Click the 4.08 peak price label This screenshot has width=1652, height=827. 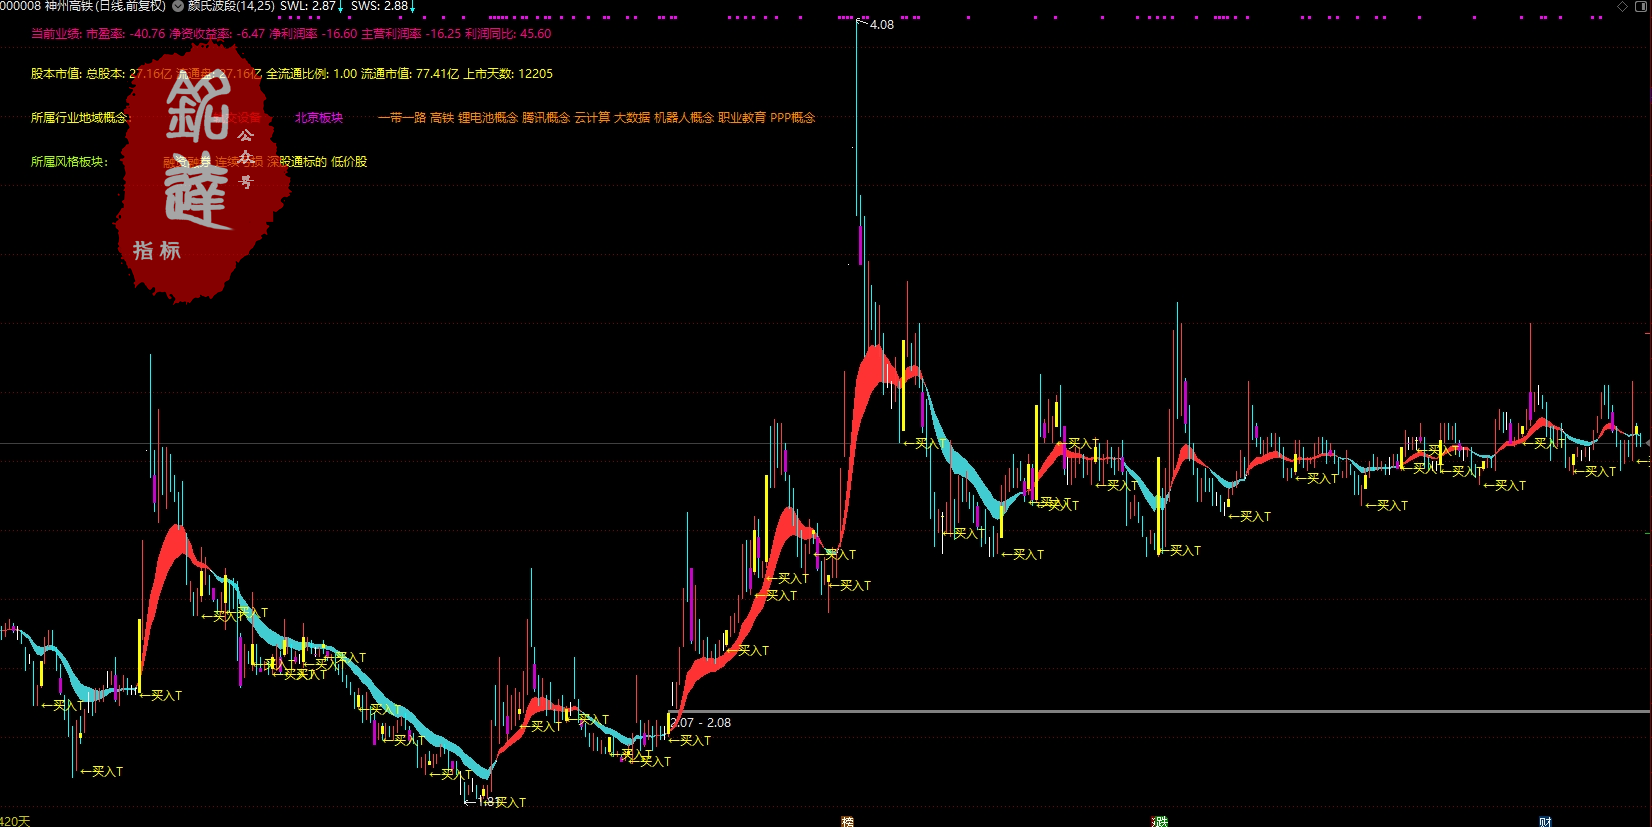(x=881, y=25)
